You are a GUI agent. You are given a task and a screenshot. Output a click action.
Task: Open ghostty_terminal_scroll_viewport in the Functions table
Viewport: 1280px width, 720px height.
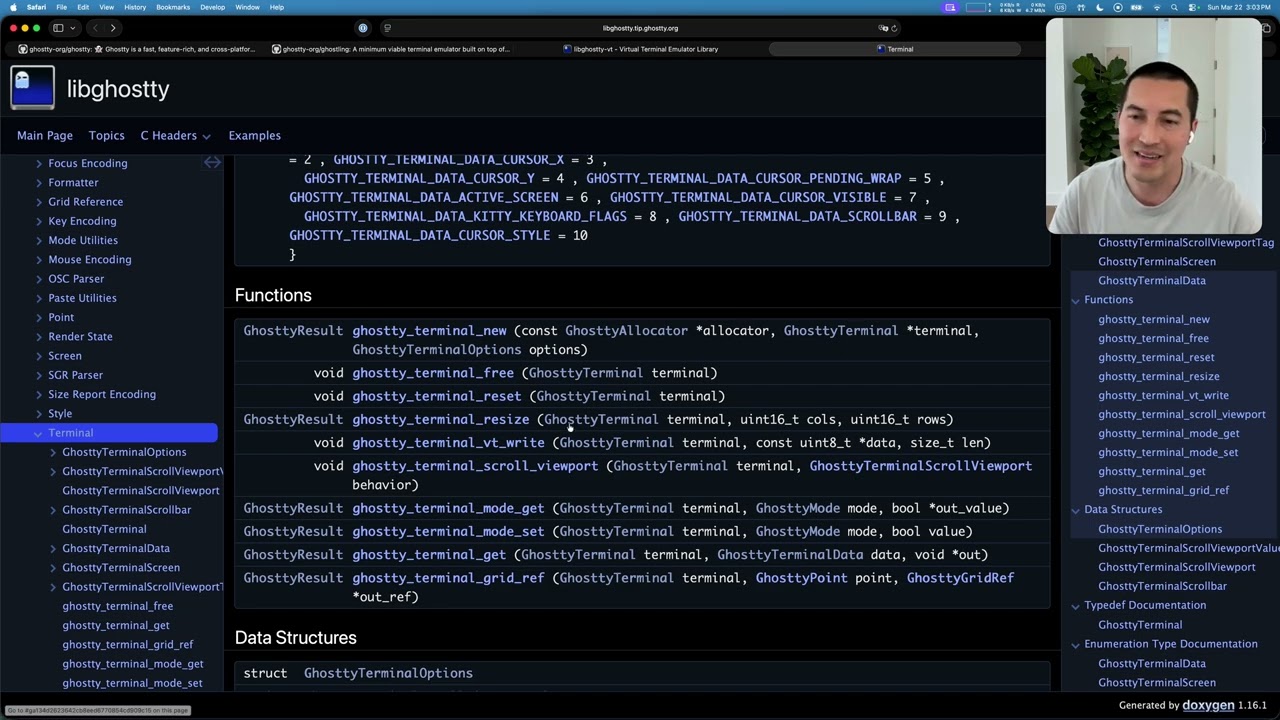(x=475, y=466)
